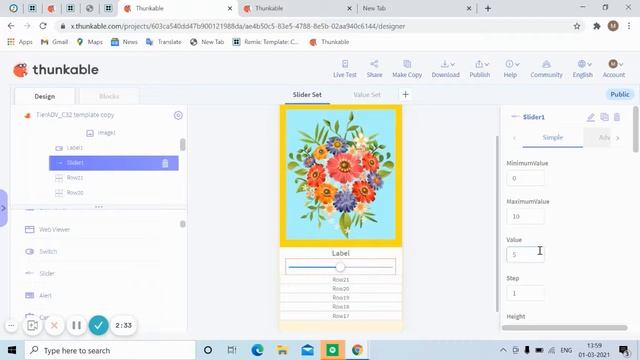Switch to the New Tab browser tab
This screenshot has width=640, height=360.
(416, 8)
